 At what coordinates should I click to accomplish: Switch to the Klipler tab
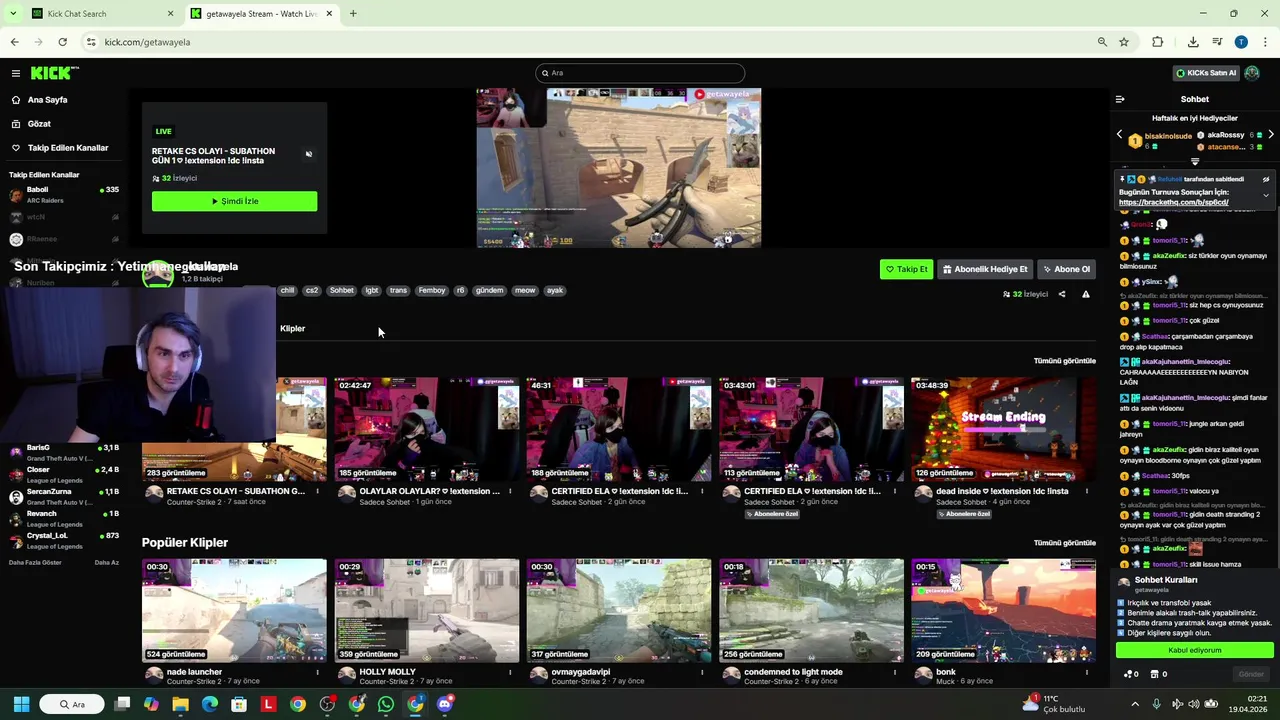292,329
